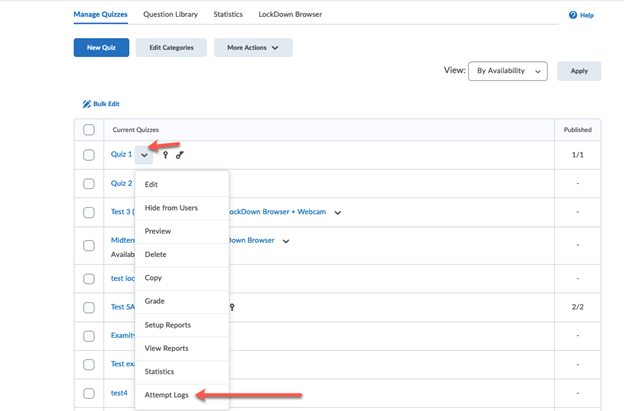Toggle the select-all checkbox in header
Screen dimensions: 624x411
[89, 130]
